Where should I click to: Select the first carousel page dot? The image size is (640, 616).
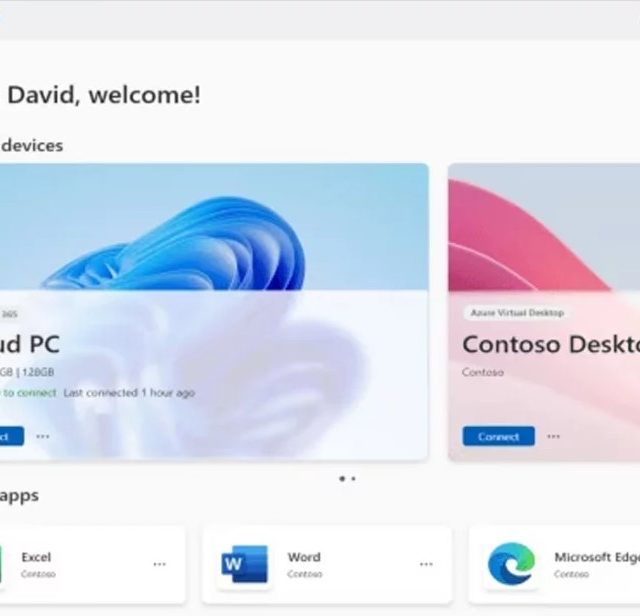342,478
